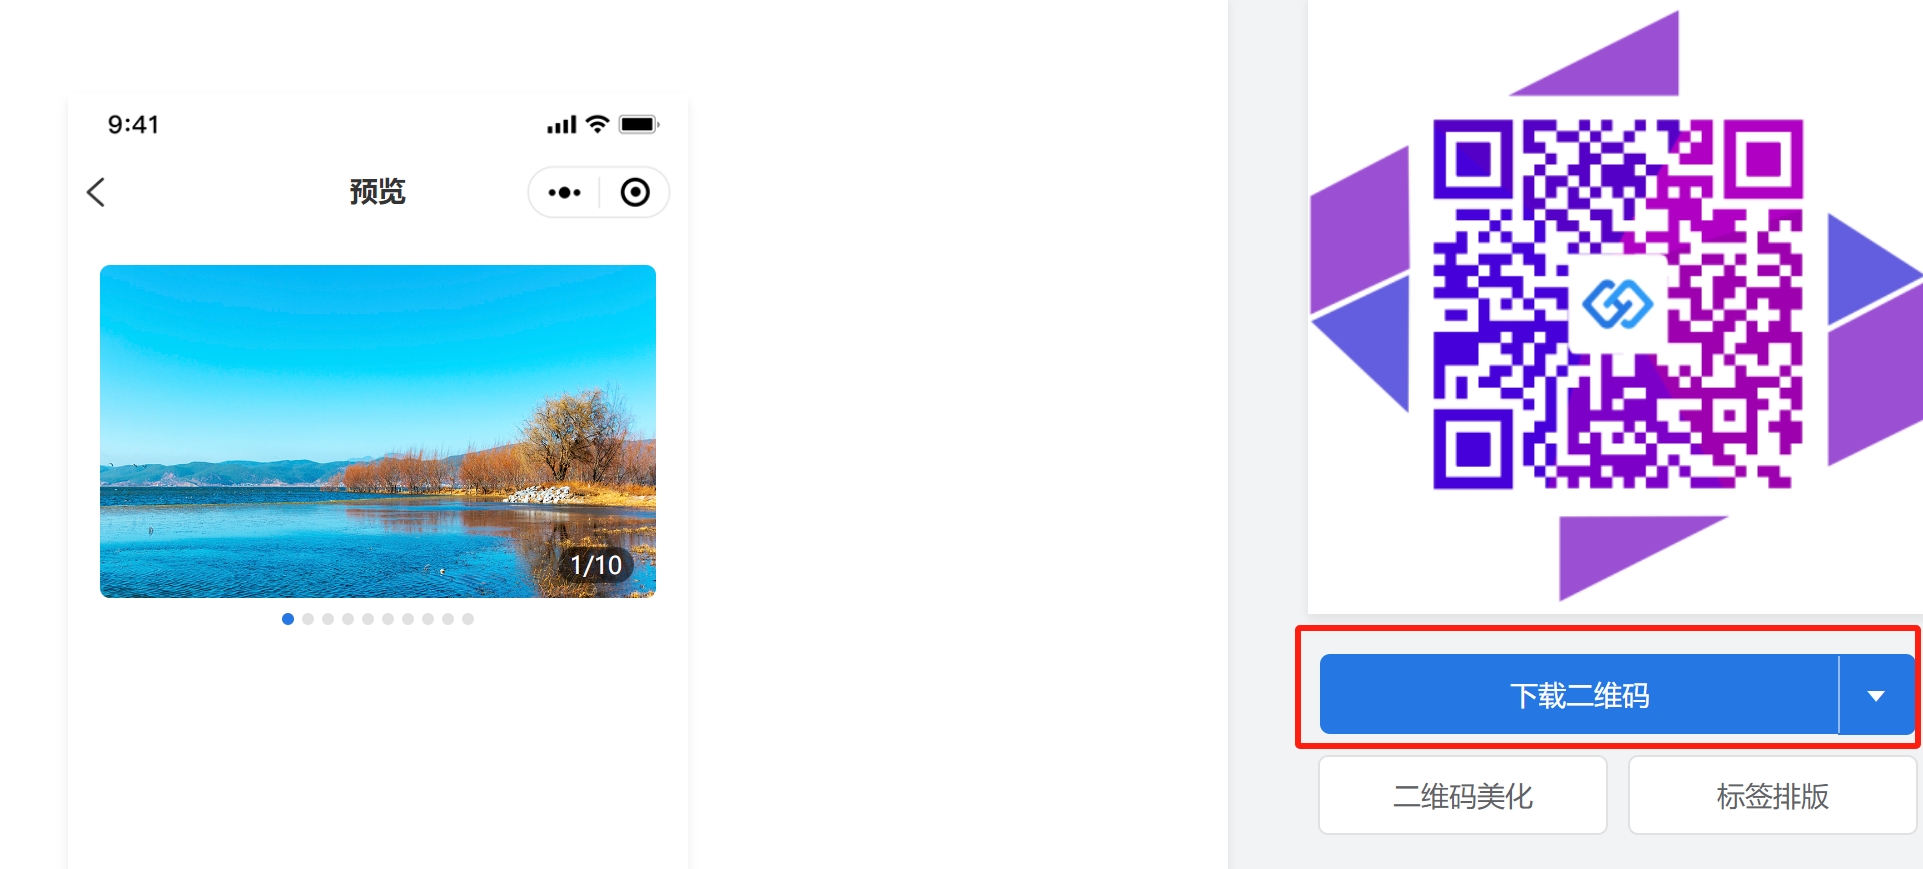The height and width of the screenshot is (869, 1923).
Task: Select the first carousel dot
Action: pyautogui.click(x=288, y=619)
